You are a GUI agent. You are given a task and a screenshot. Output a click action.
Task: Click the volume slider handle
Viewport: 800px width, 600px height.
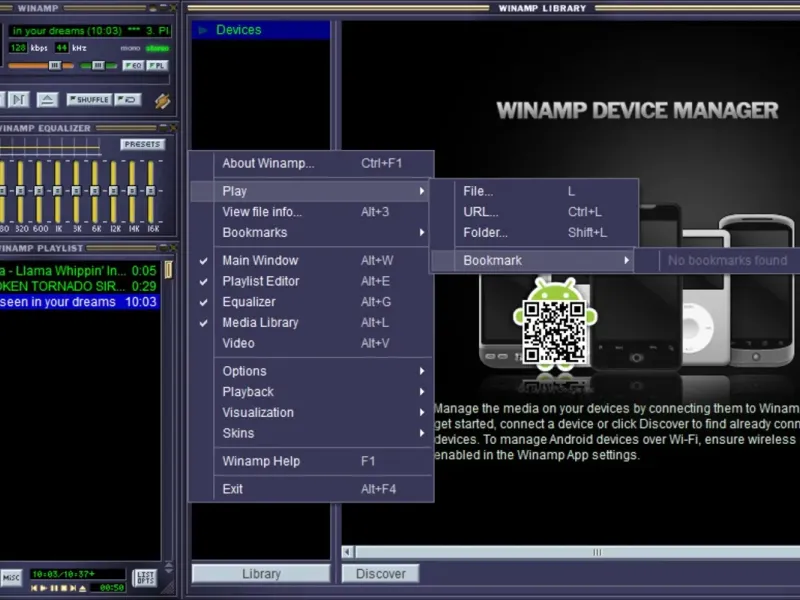click(55, 65)
